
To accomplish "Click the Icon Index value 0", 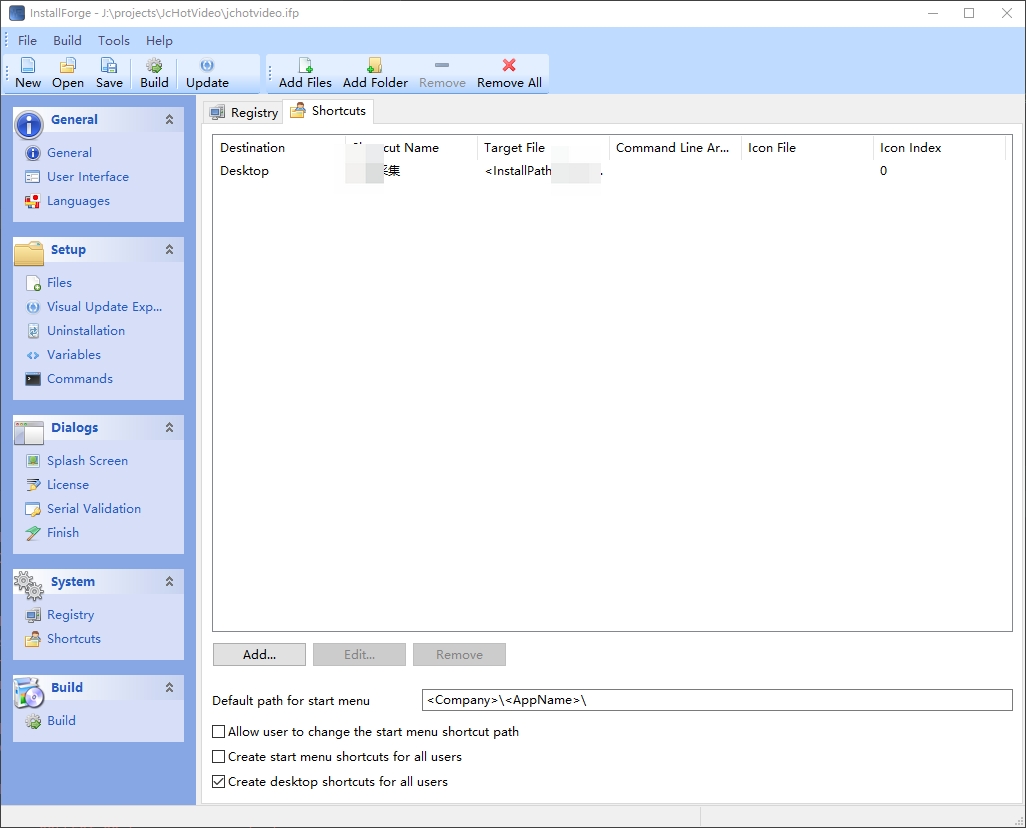I will [883, 171].
